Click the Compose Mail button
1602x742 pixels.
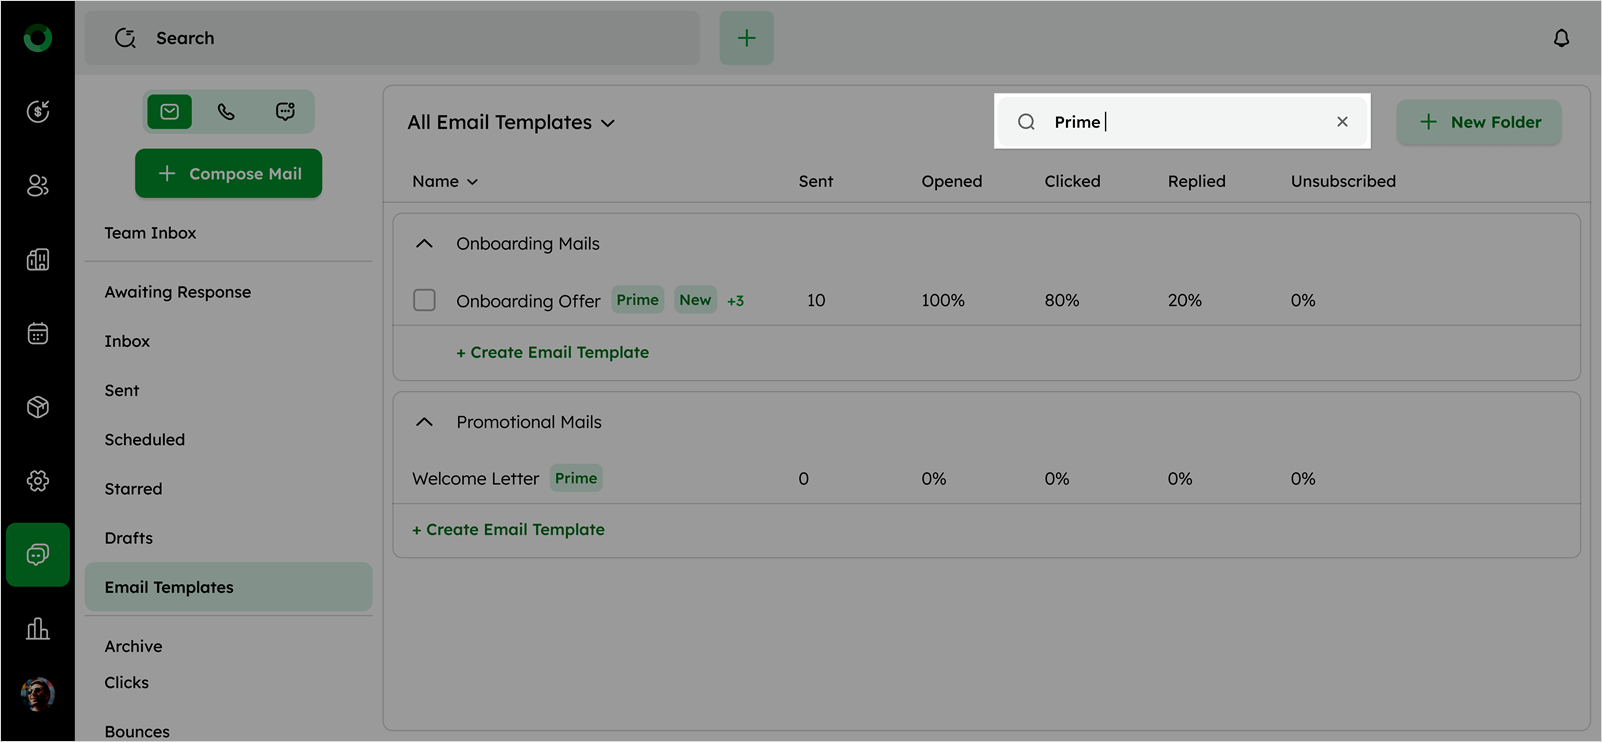pos(229,174)
